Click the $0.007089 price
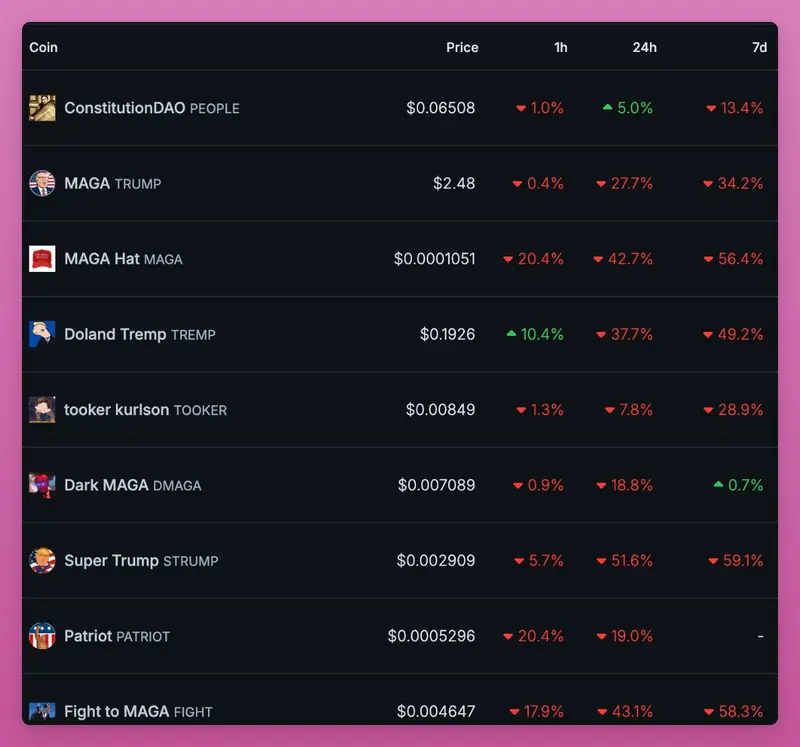Screen dimensions: 800x747 (436, 485)
